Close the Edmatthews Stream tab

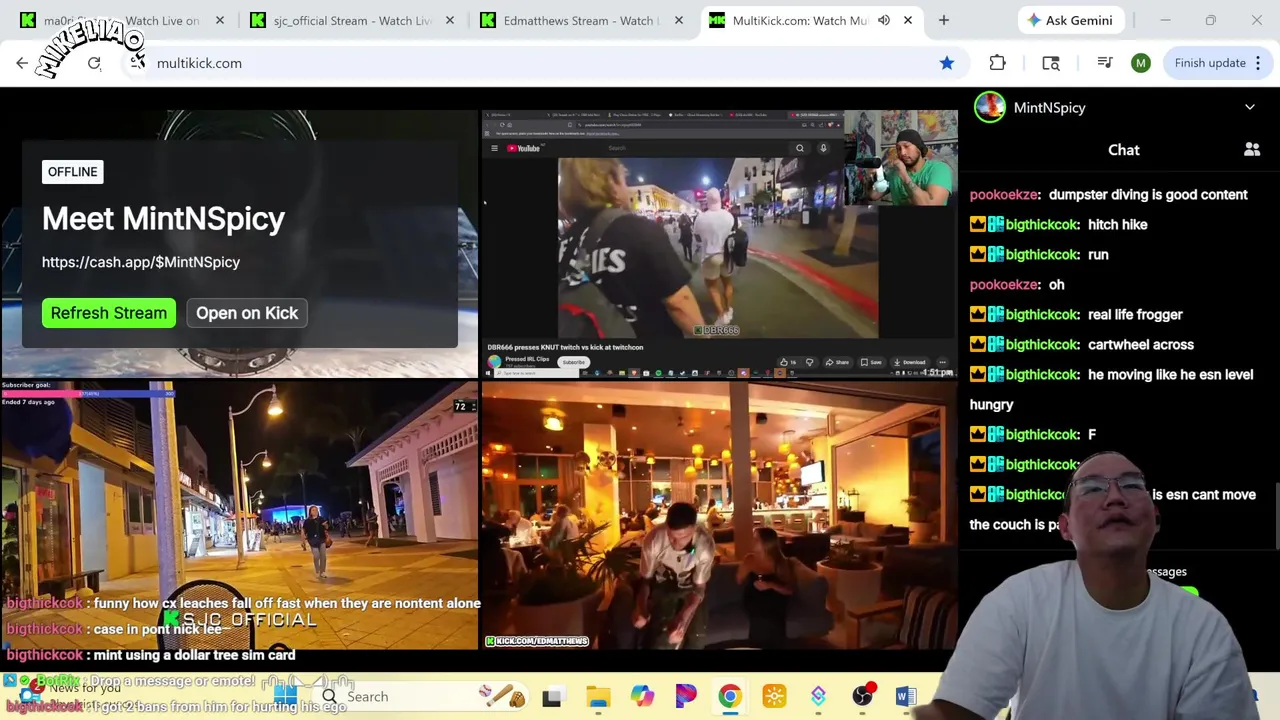pos(679,20)
